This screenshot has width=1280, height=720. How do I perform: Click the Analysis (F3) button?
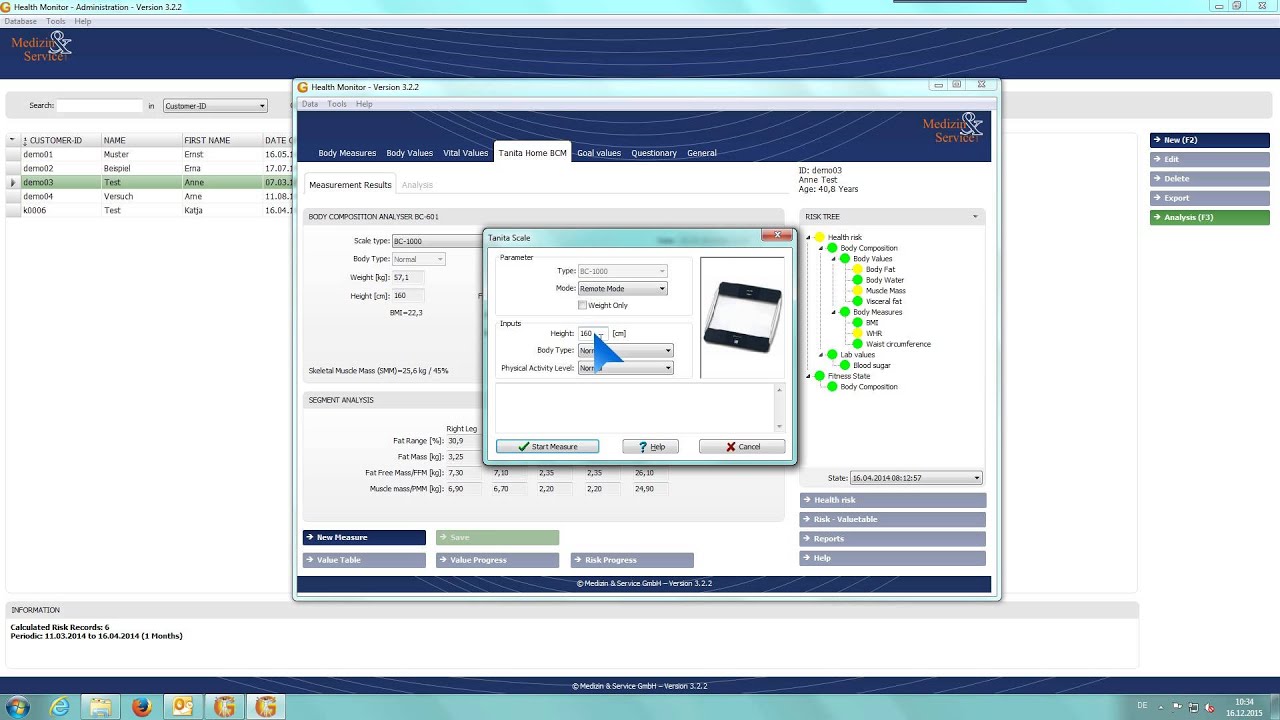pos(1209,217)
